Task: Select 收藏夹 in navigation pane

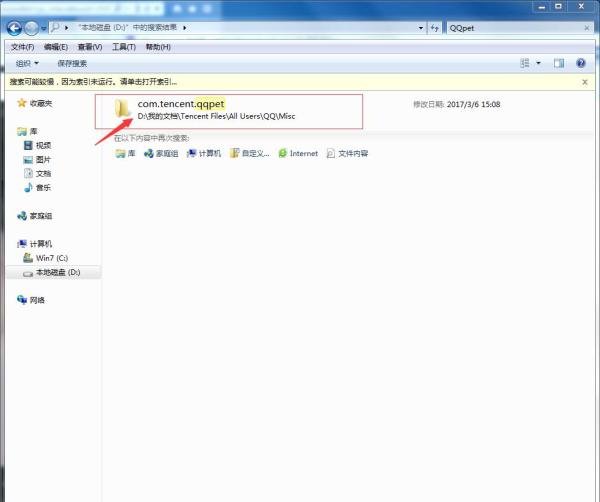Action: coord(41,103)
